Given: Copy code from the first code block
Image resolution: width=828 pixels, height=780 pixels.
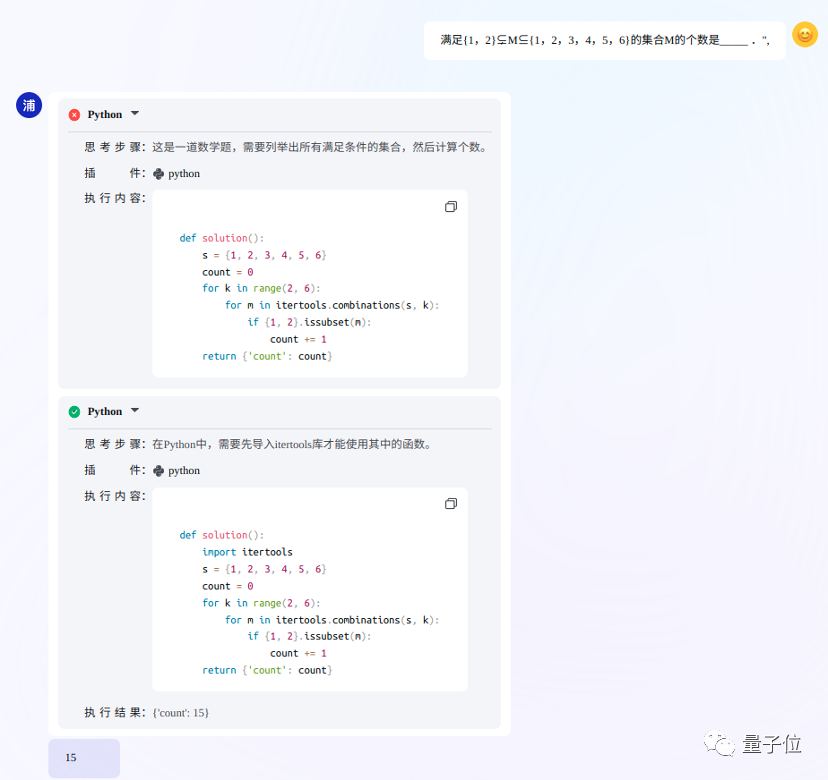Looking at the screenshot, I should point(450,206).
